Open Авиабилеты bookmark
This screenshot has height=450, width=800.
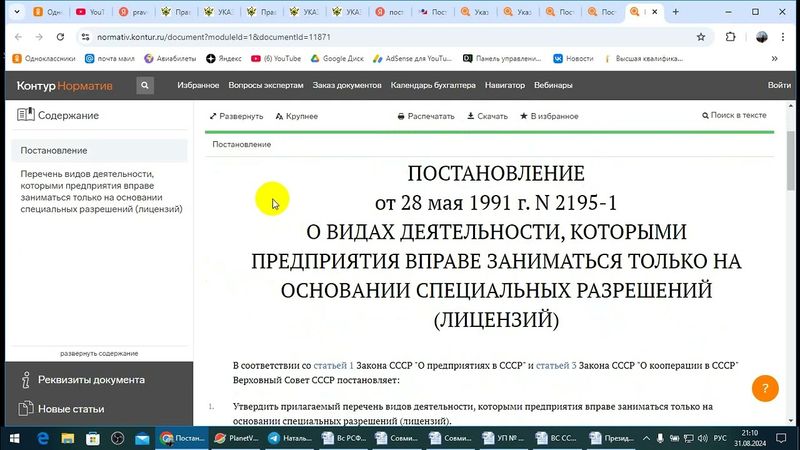(170, 59)
